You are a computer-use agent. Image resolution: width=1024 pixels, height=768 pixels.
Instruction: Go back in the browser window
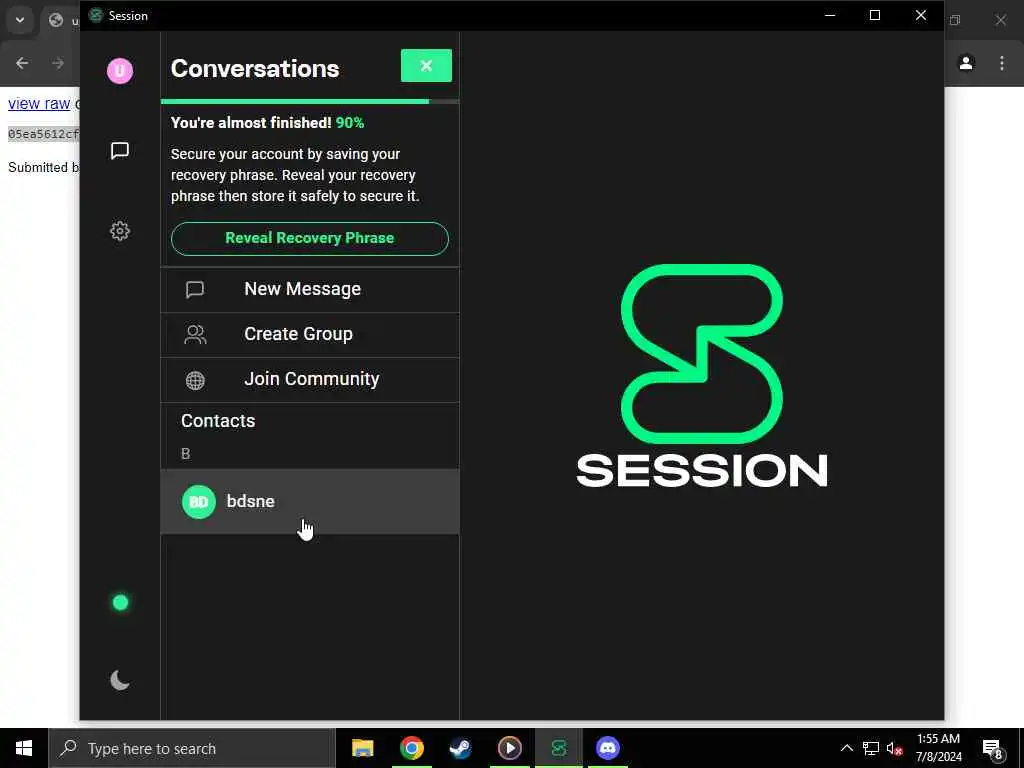click(22, 63)
